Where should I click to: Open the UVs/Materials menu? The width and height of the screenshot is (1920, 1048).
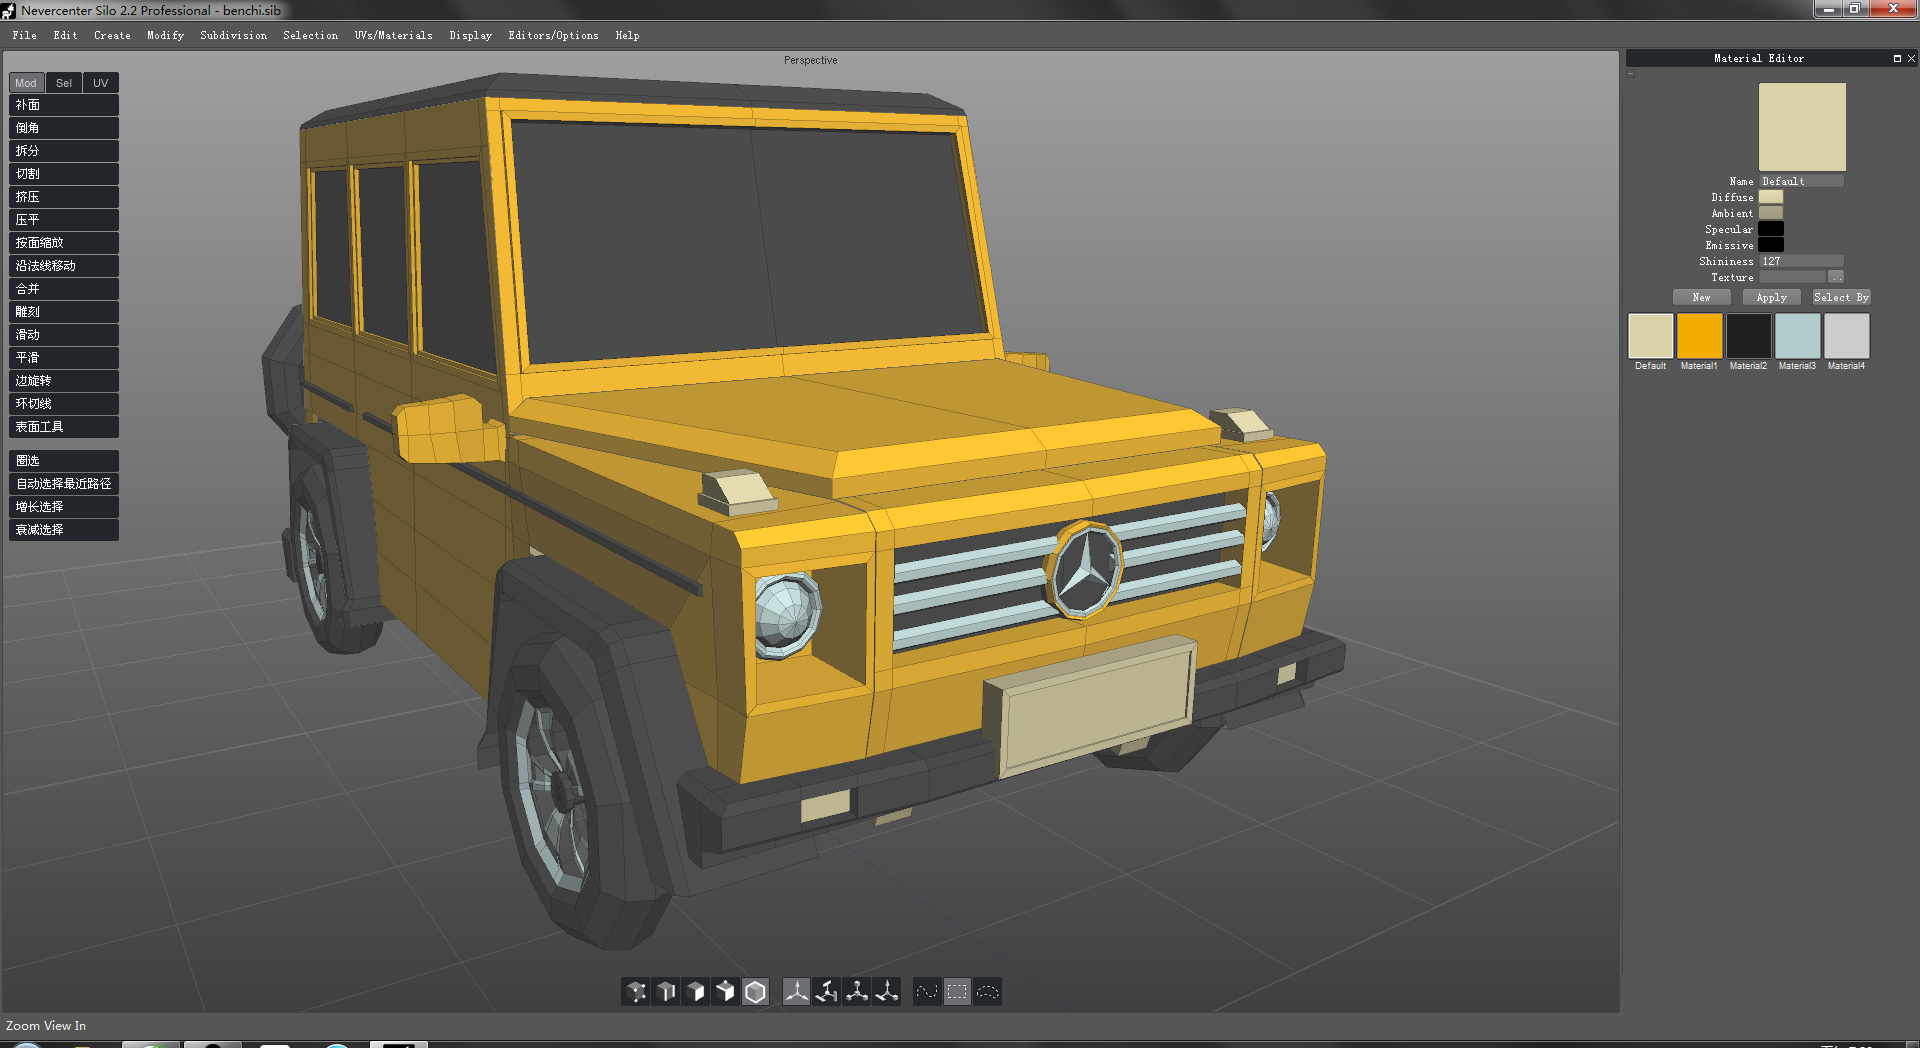point(393,35)
